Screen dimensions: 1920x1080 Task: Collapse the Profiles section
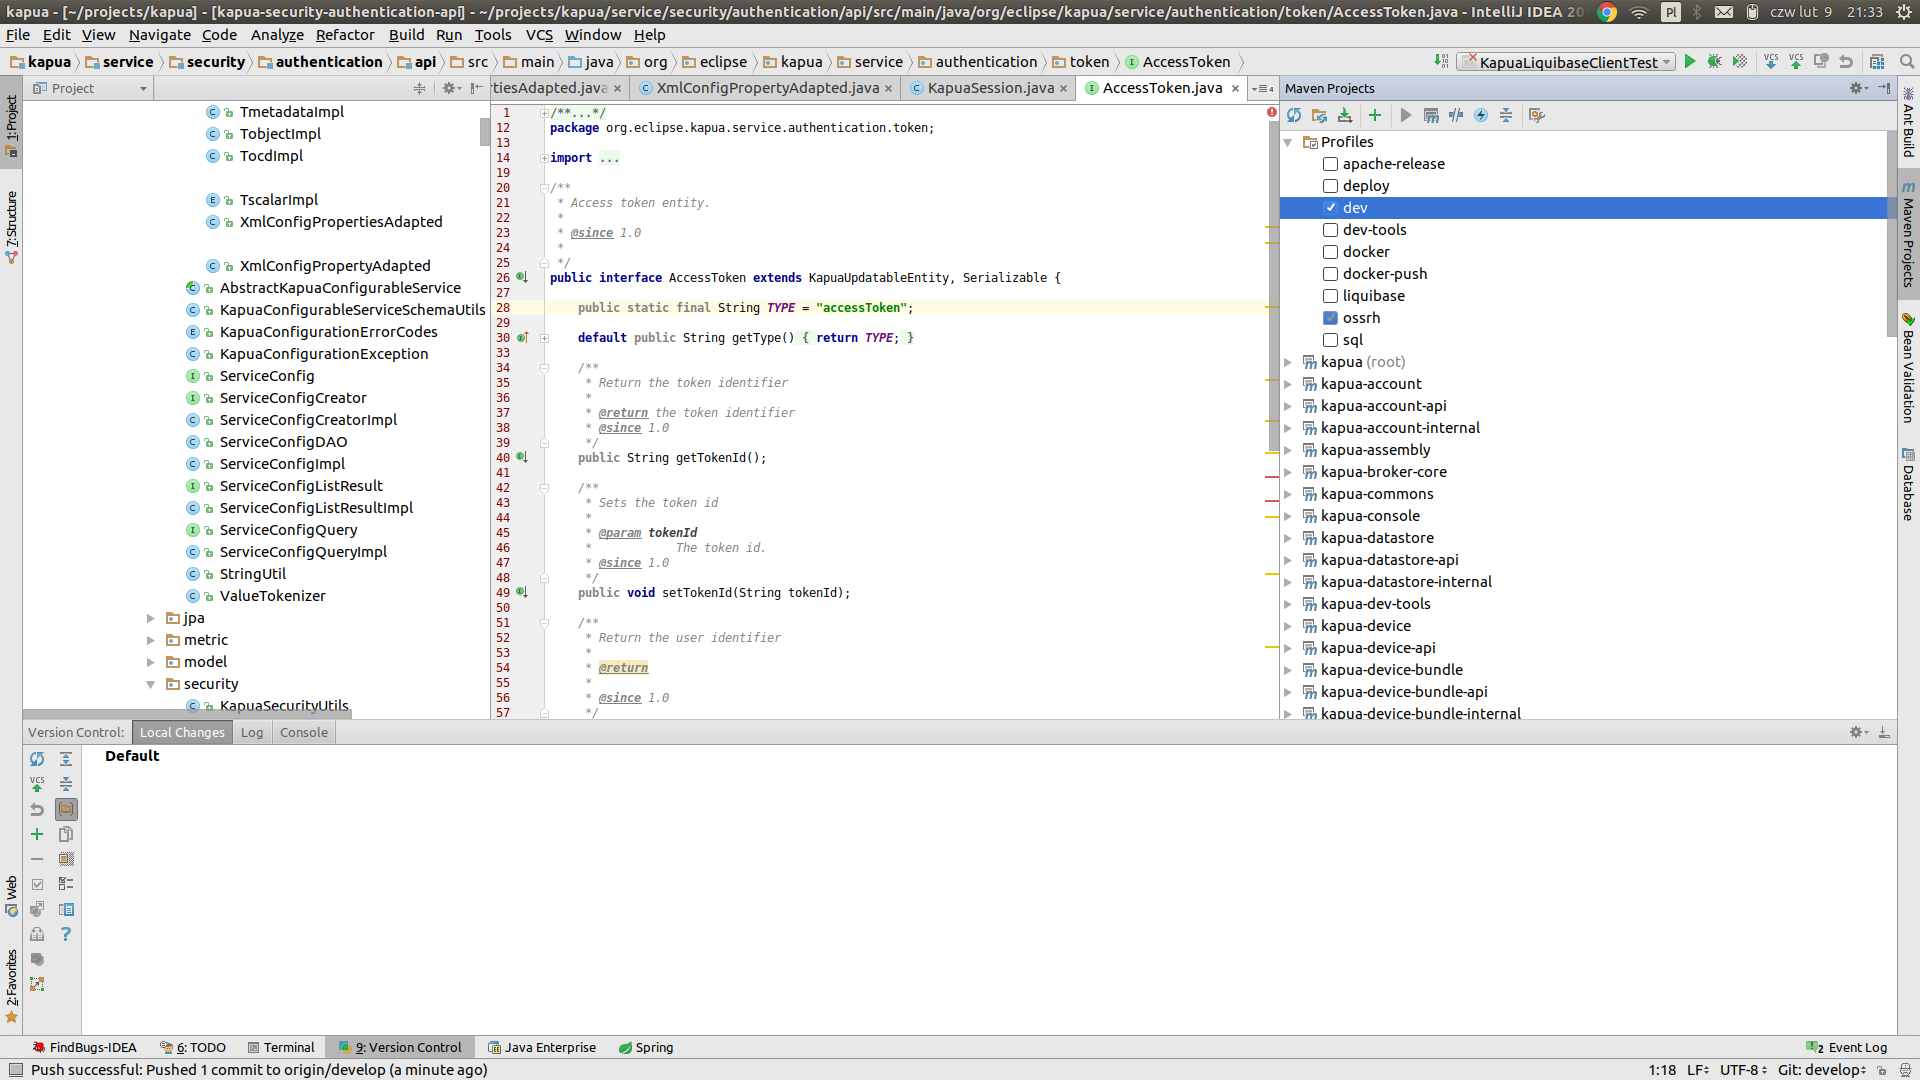point(1289,141)
